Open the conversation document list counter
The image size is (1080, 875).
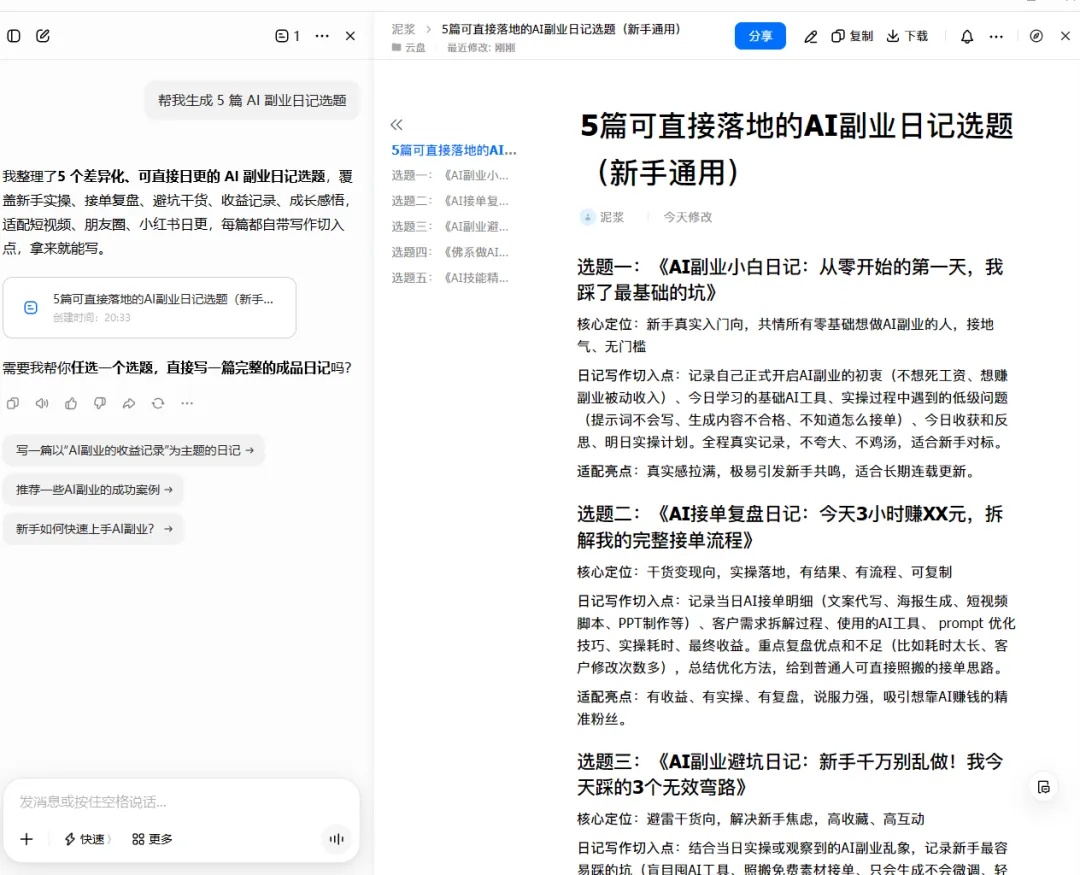pyautogui.click(x=287, y=36)
